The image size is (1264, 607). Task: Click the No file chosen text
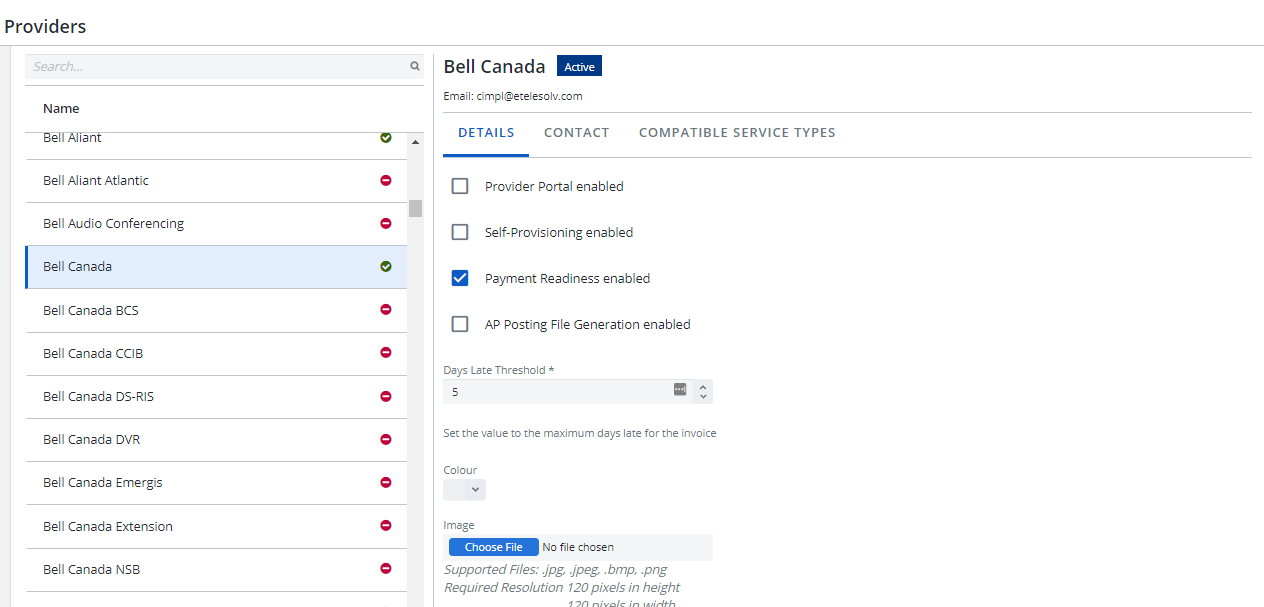click(578, 547)
